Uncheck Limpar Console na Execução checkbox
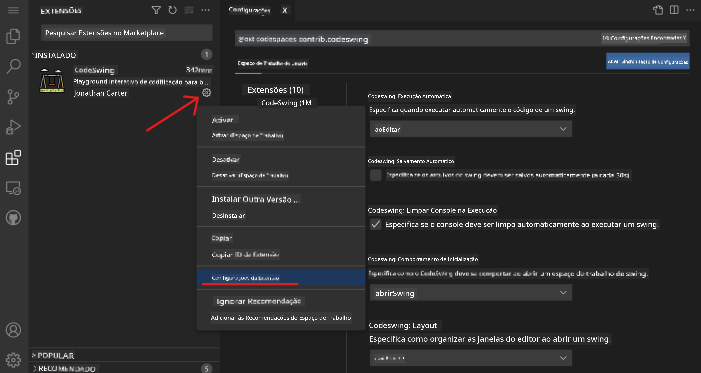This screenshot has height=373, width=701. pyautogui.click(x=376, y=224)
